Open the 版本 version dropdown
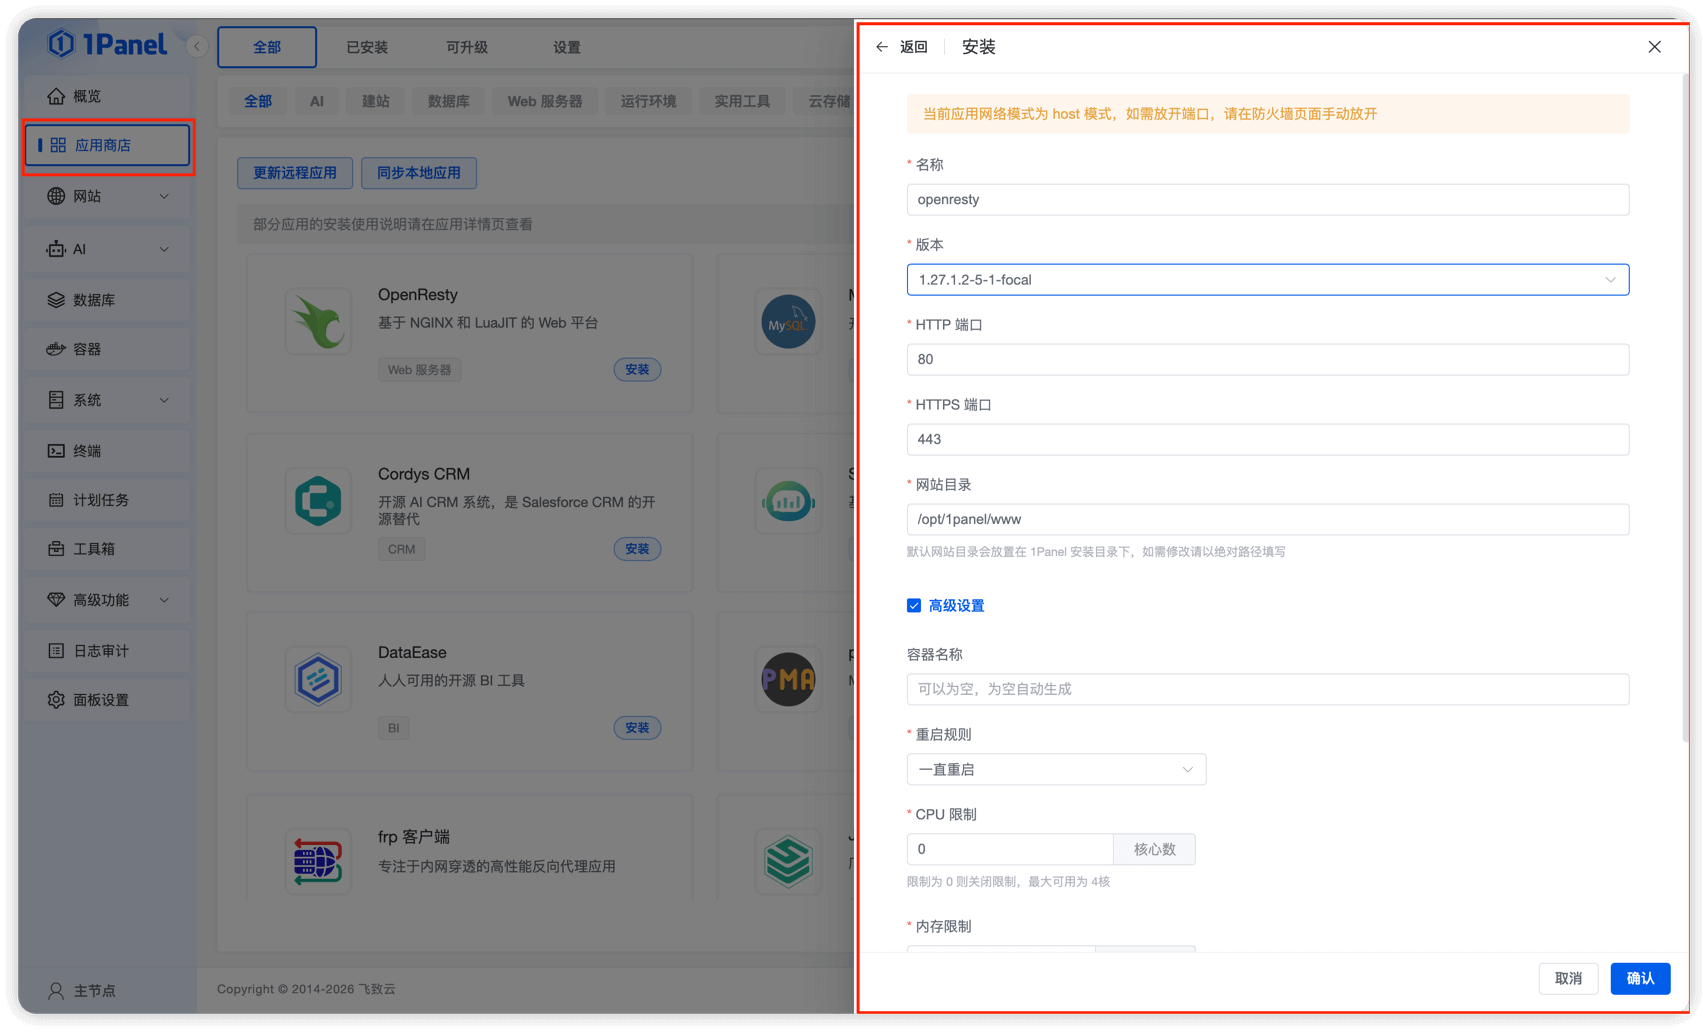This screenshot has height=1032, width=1708. [x=1267, y=280]
